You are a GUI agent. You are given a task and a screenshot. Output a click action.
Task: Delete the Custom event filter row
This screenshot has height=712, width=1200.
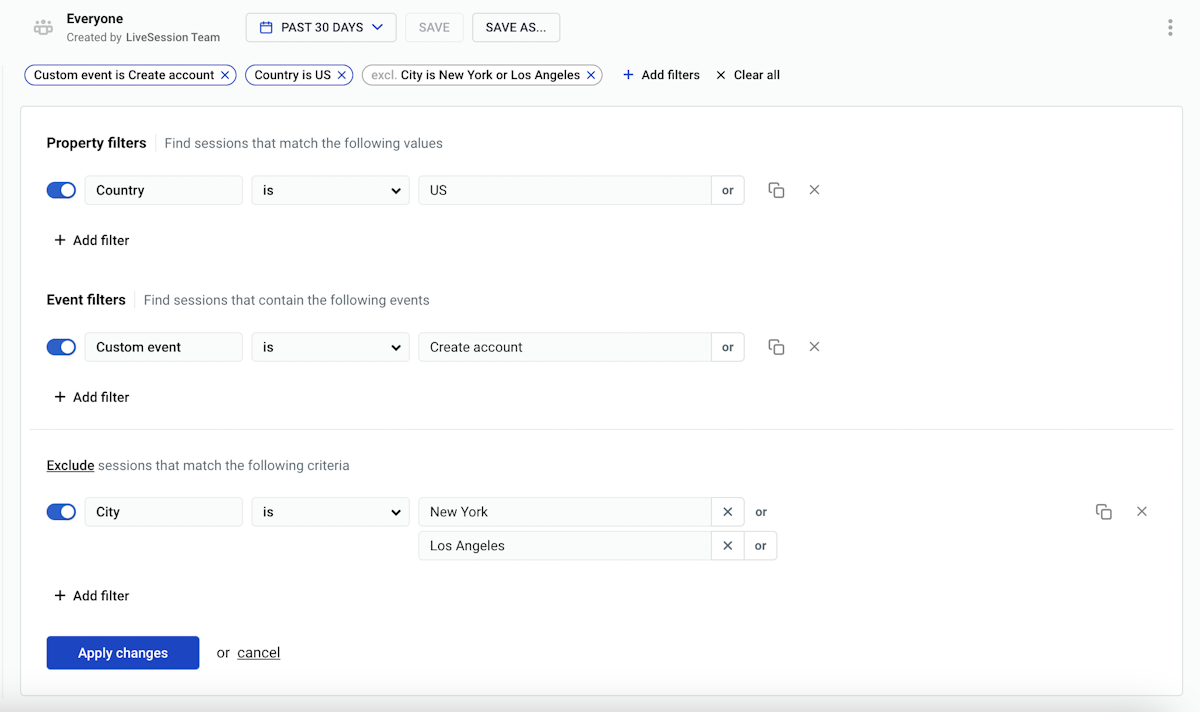coord(814,347)
